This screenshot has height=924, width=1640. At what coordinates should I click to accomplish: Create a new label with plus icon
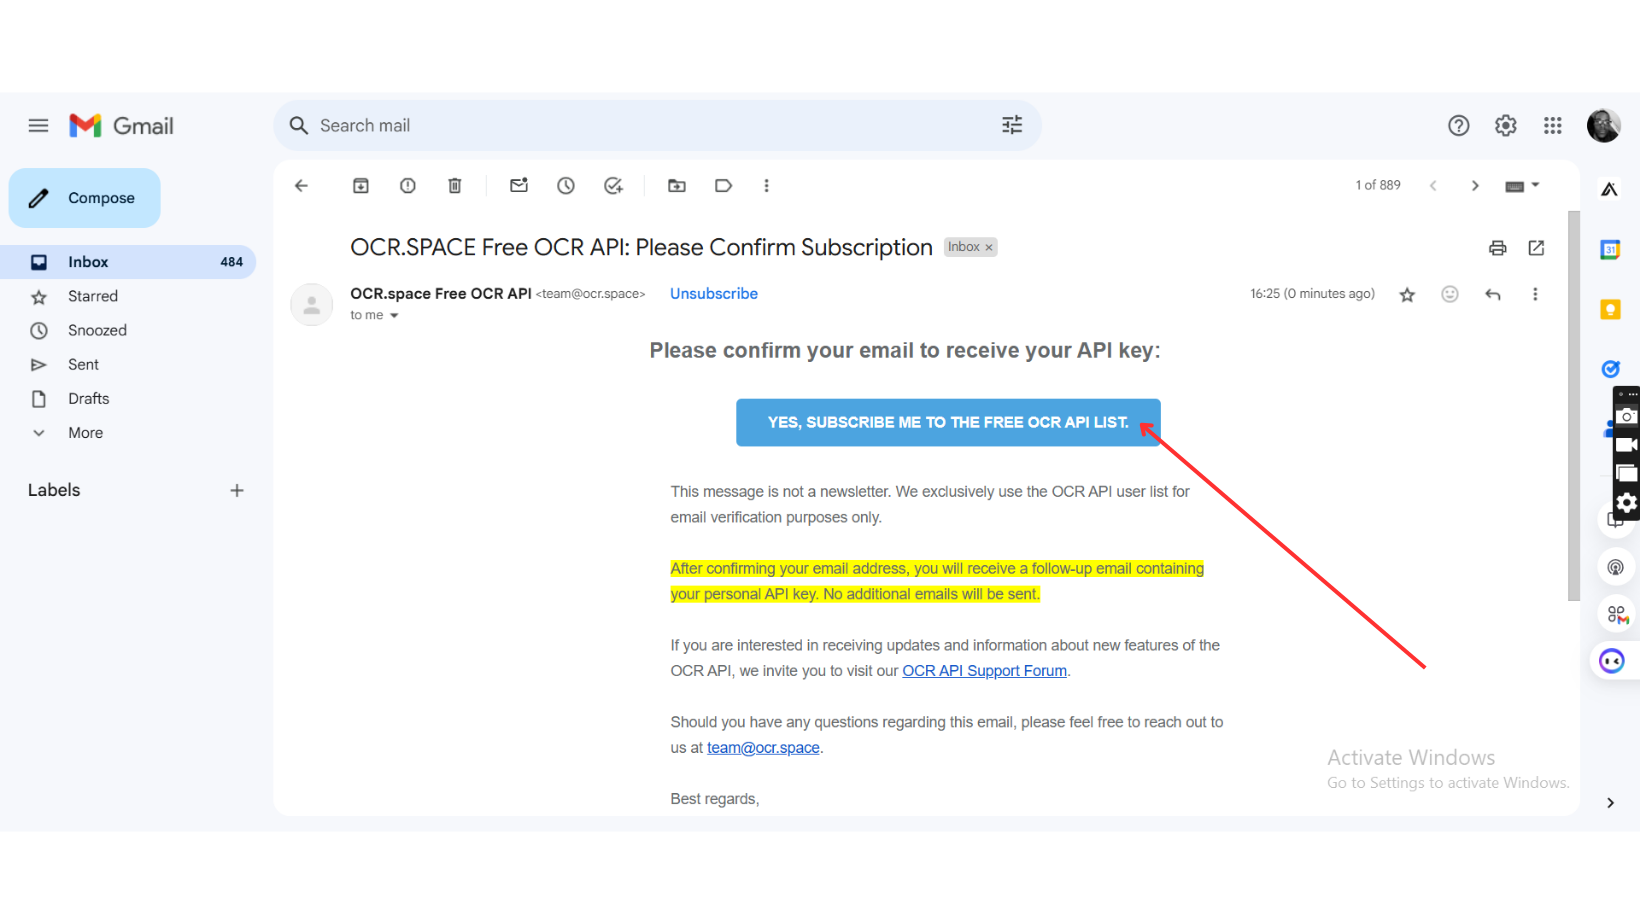tap(237, 490)
